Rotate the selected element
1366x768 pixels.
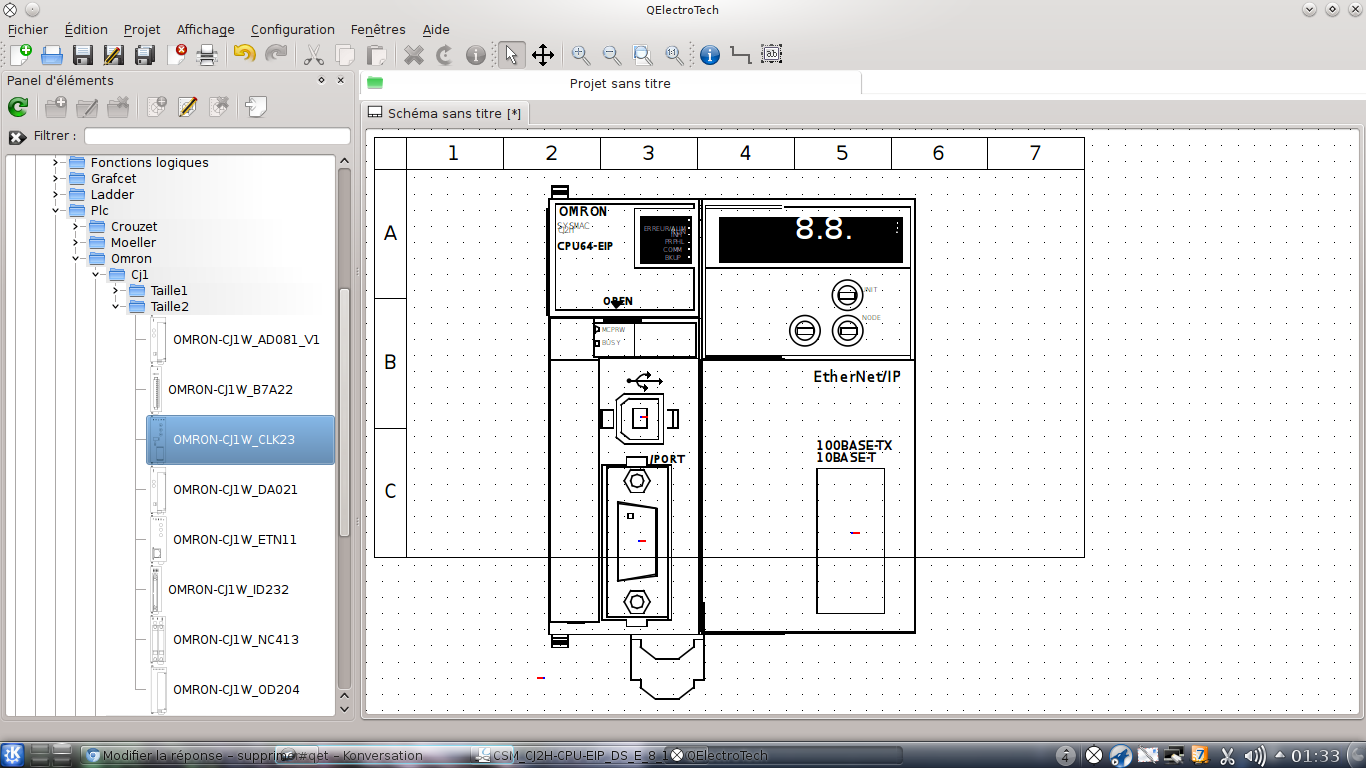[445, 55]
